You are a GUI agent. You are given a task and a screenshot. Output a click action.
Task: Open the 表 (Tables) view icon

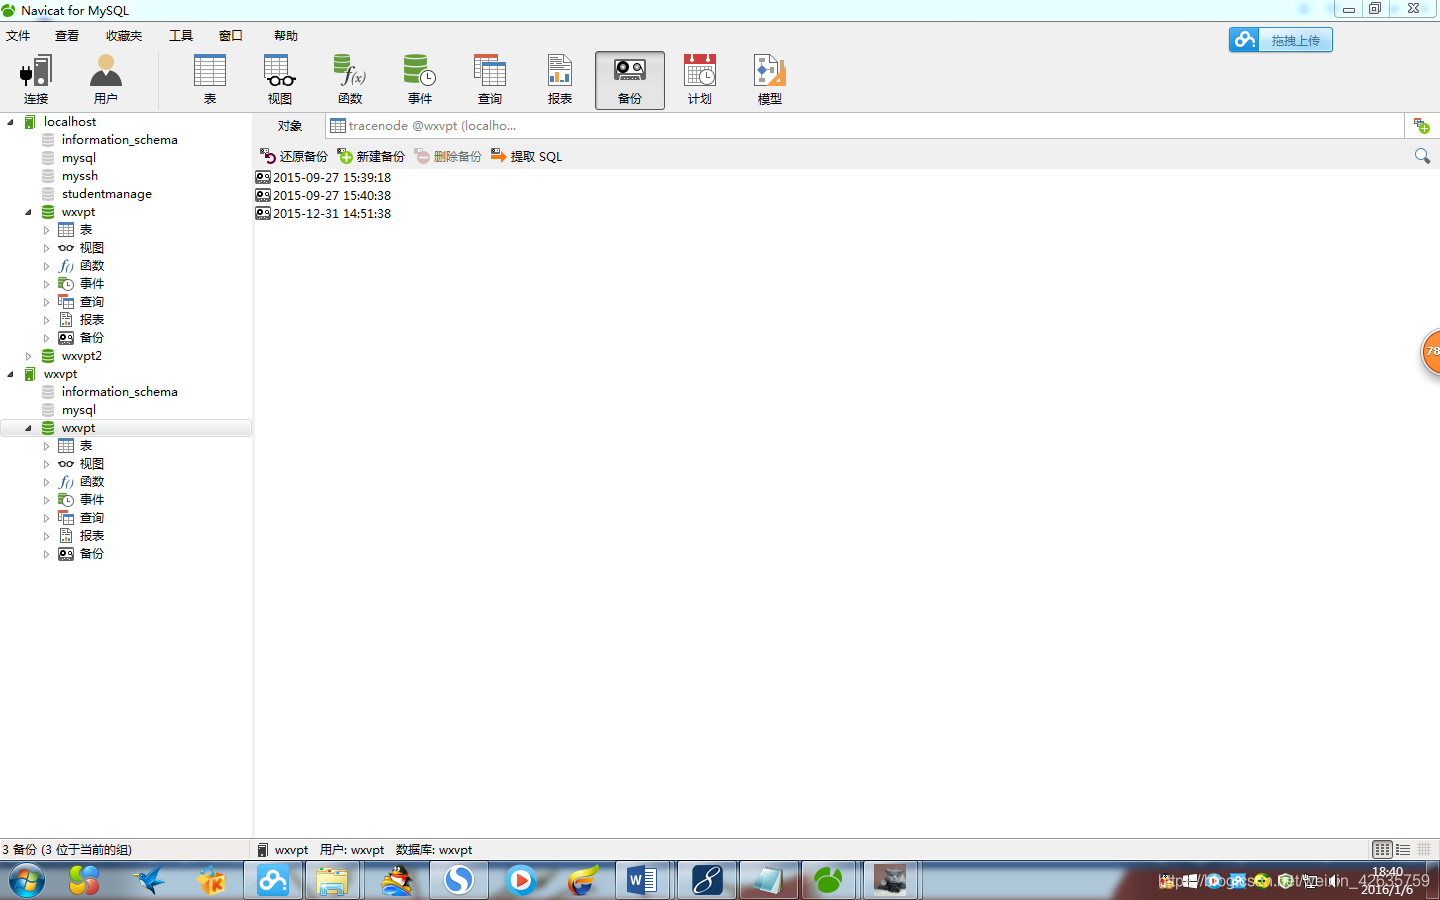(x=210, y=78)
